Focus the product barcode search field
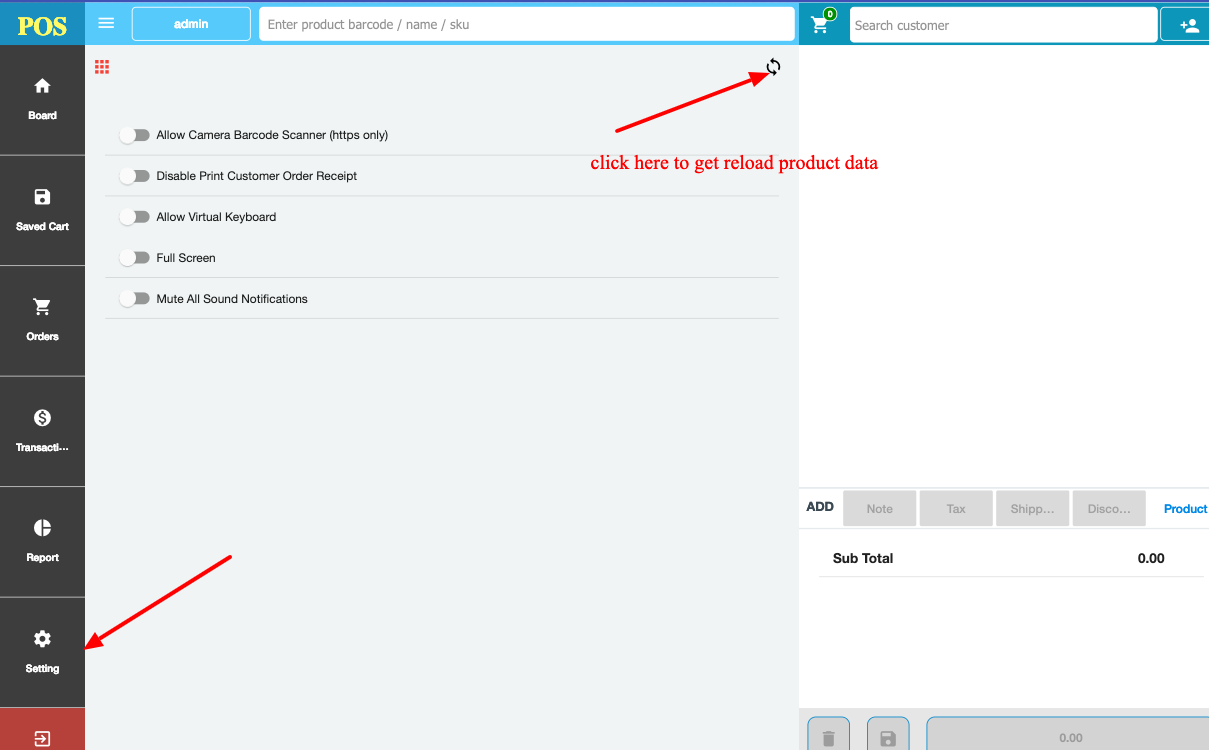Viewport: 1209px width, 750px height. [526, 24]
